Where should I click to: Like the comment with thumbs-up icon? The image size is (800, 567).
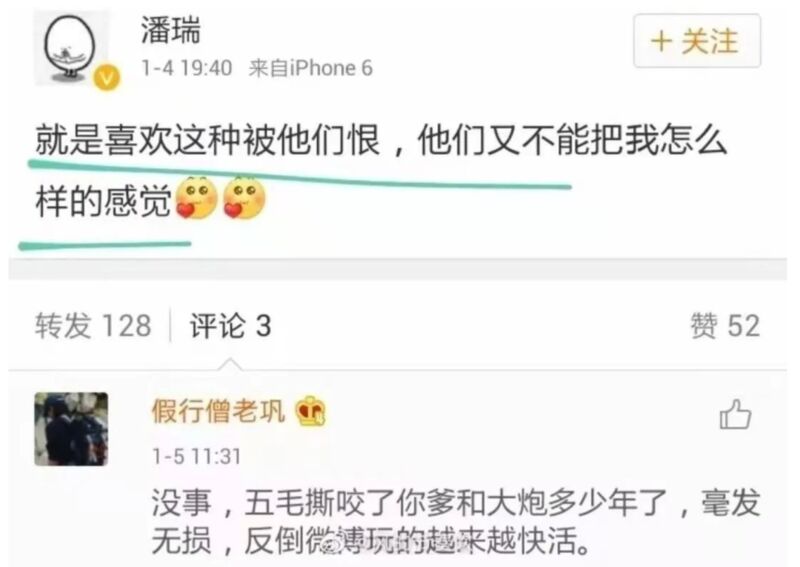(x=735, y=414)
